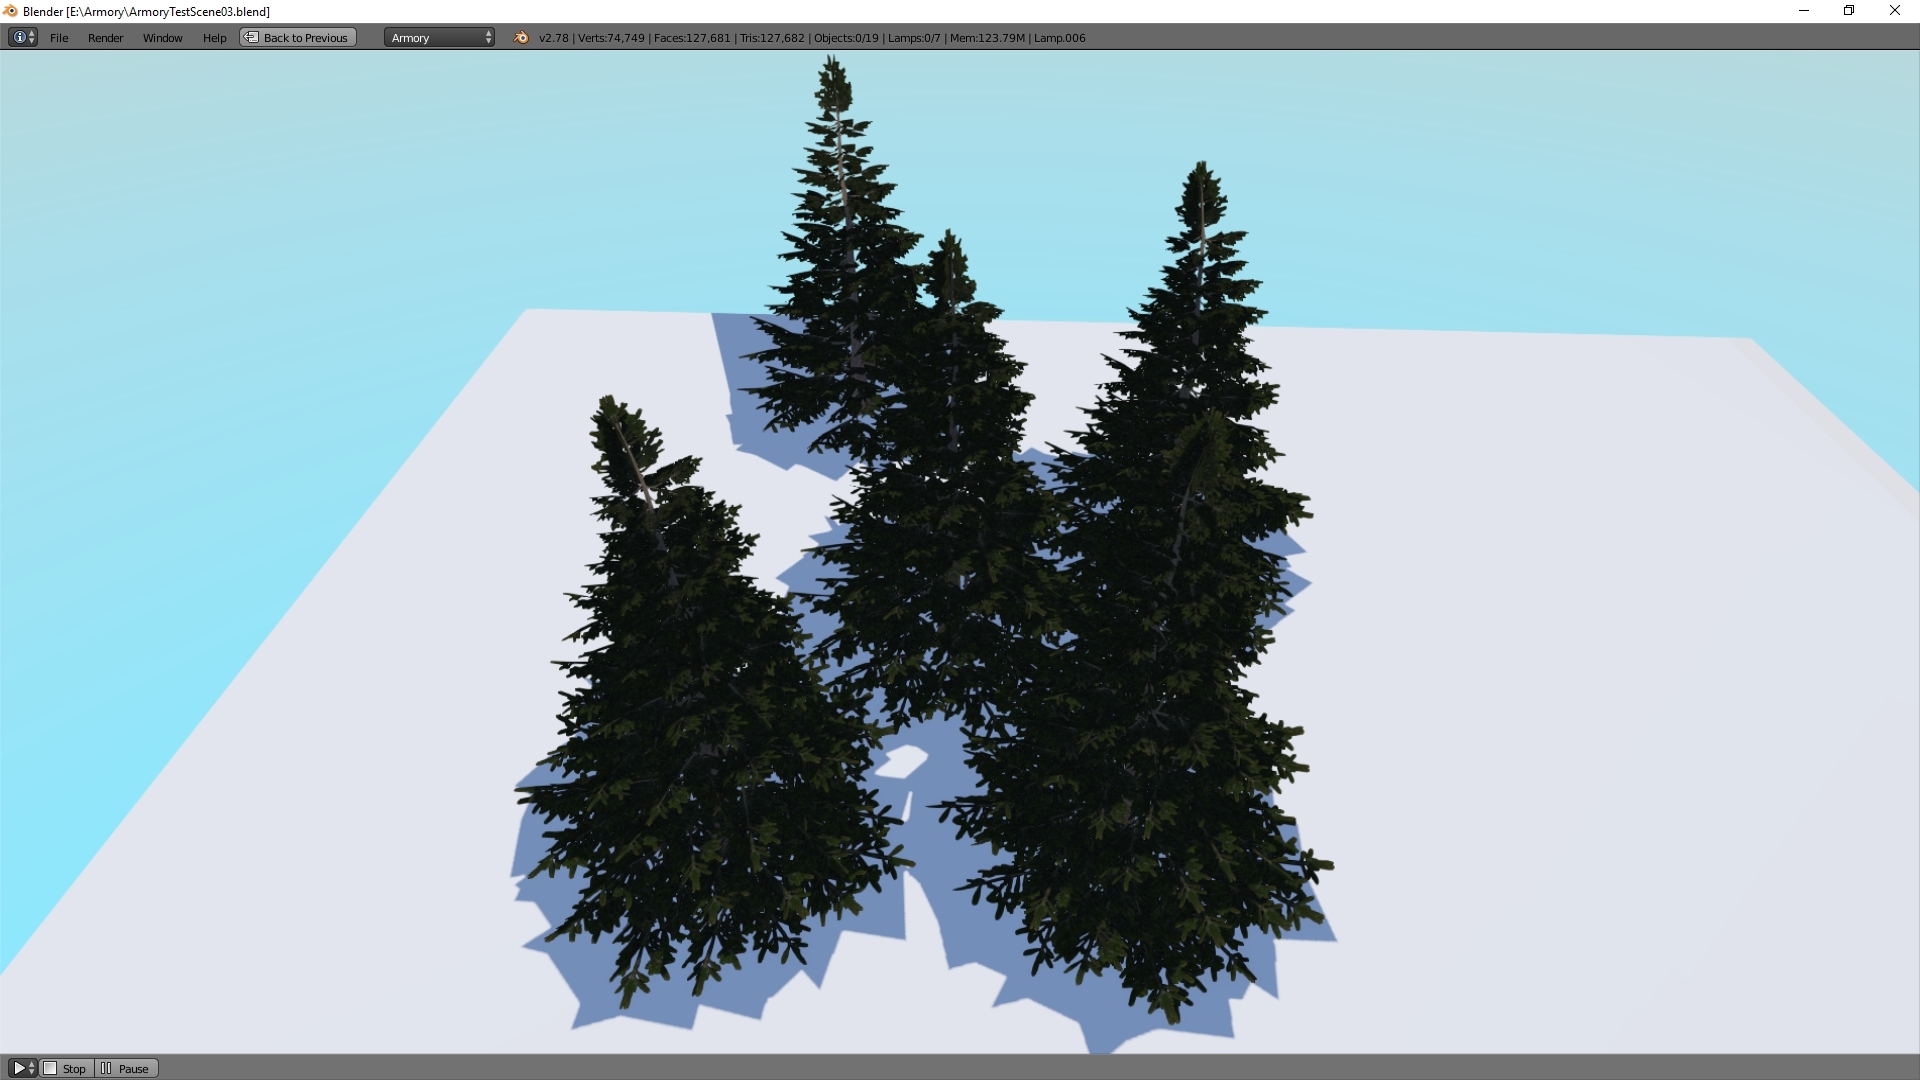Screen dimensions: 1920x1080
Task: Close the Blender window
Action: click(1895, 11)
